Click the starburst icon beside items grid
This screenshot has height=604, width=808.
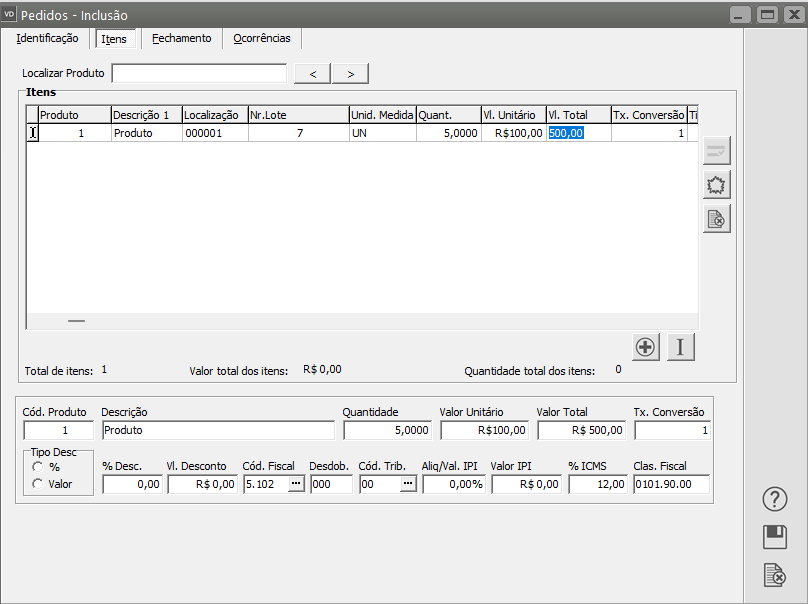(x=717, y=185)
